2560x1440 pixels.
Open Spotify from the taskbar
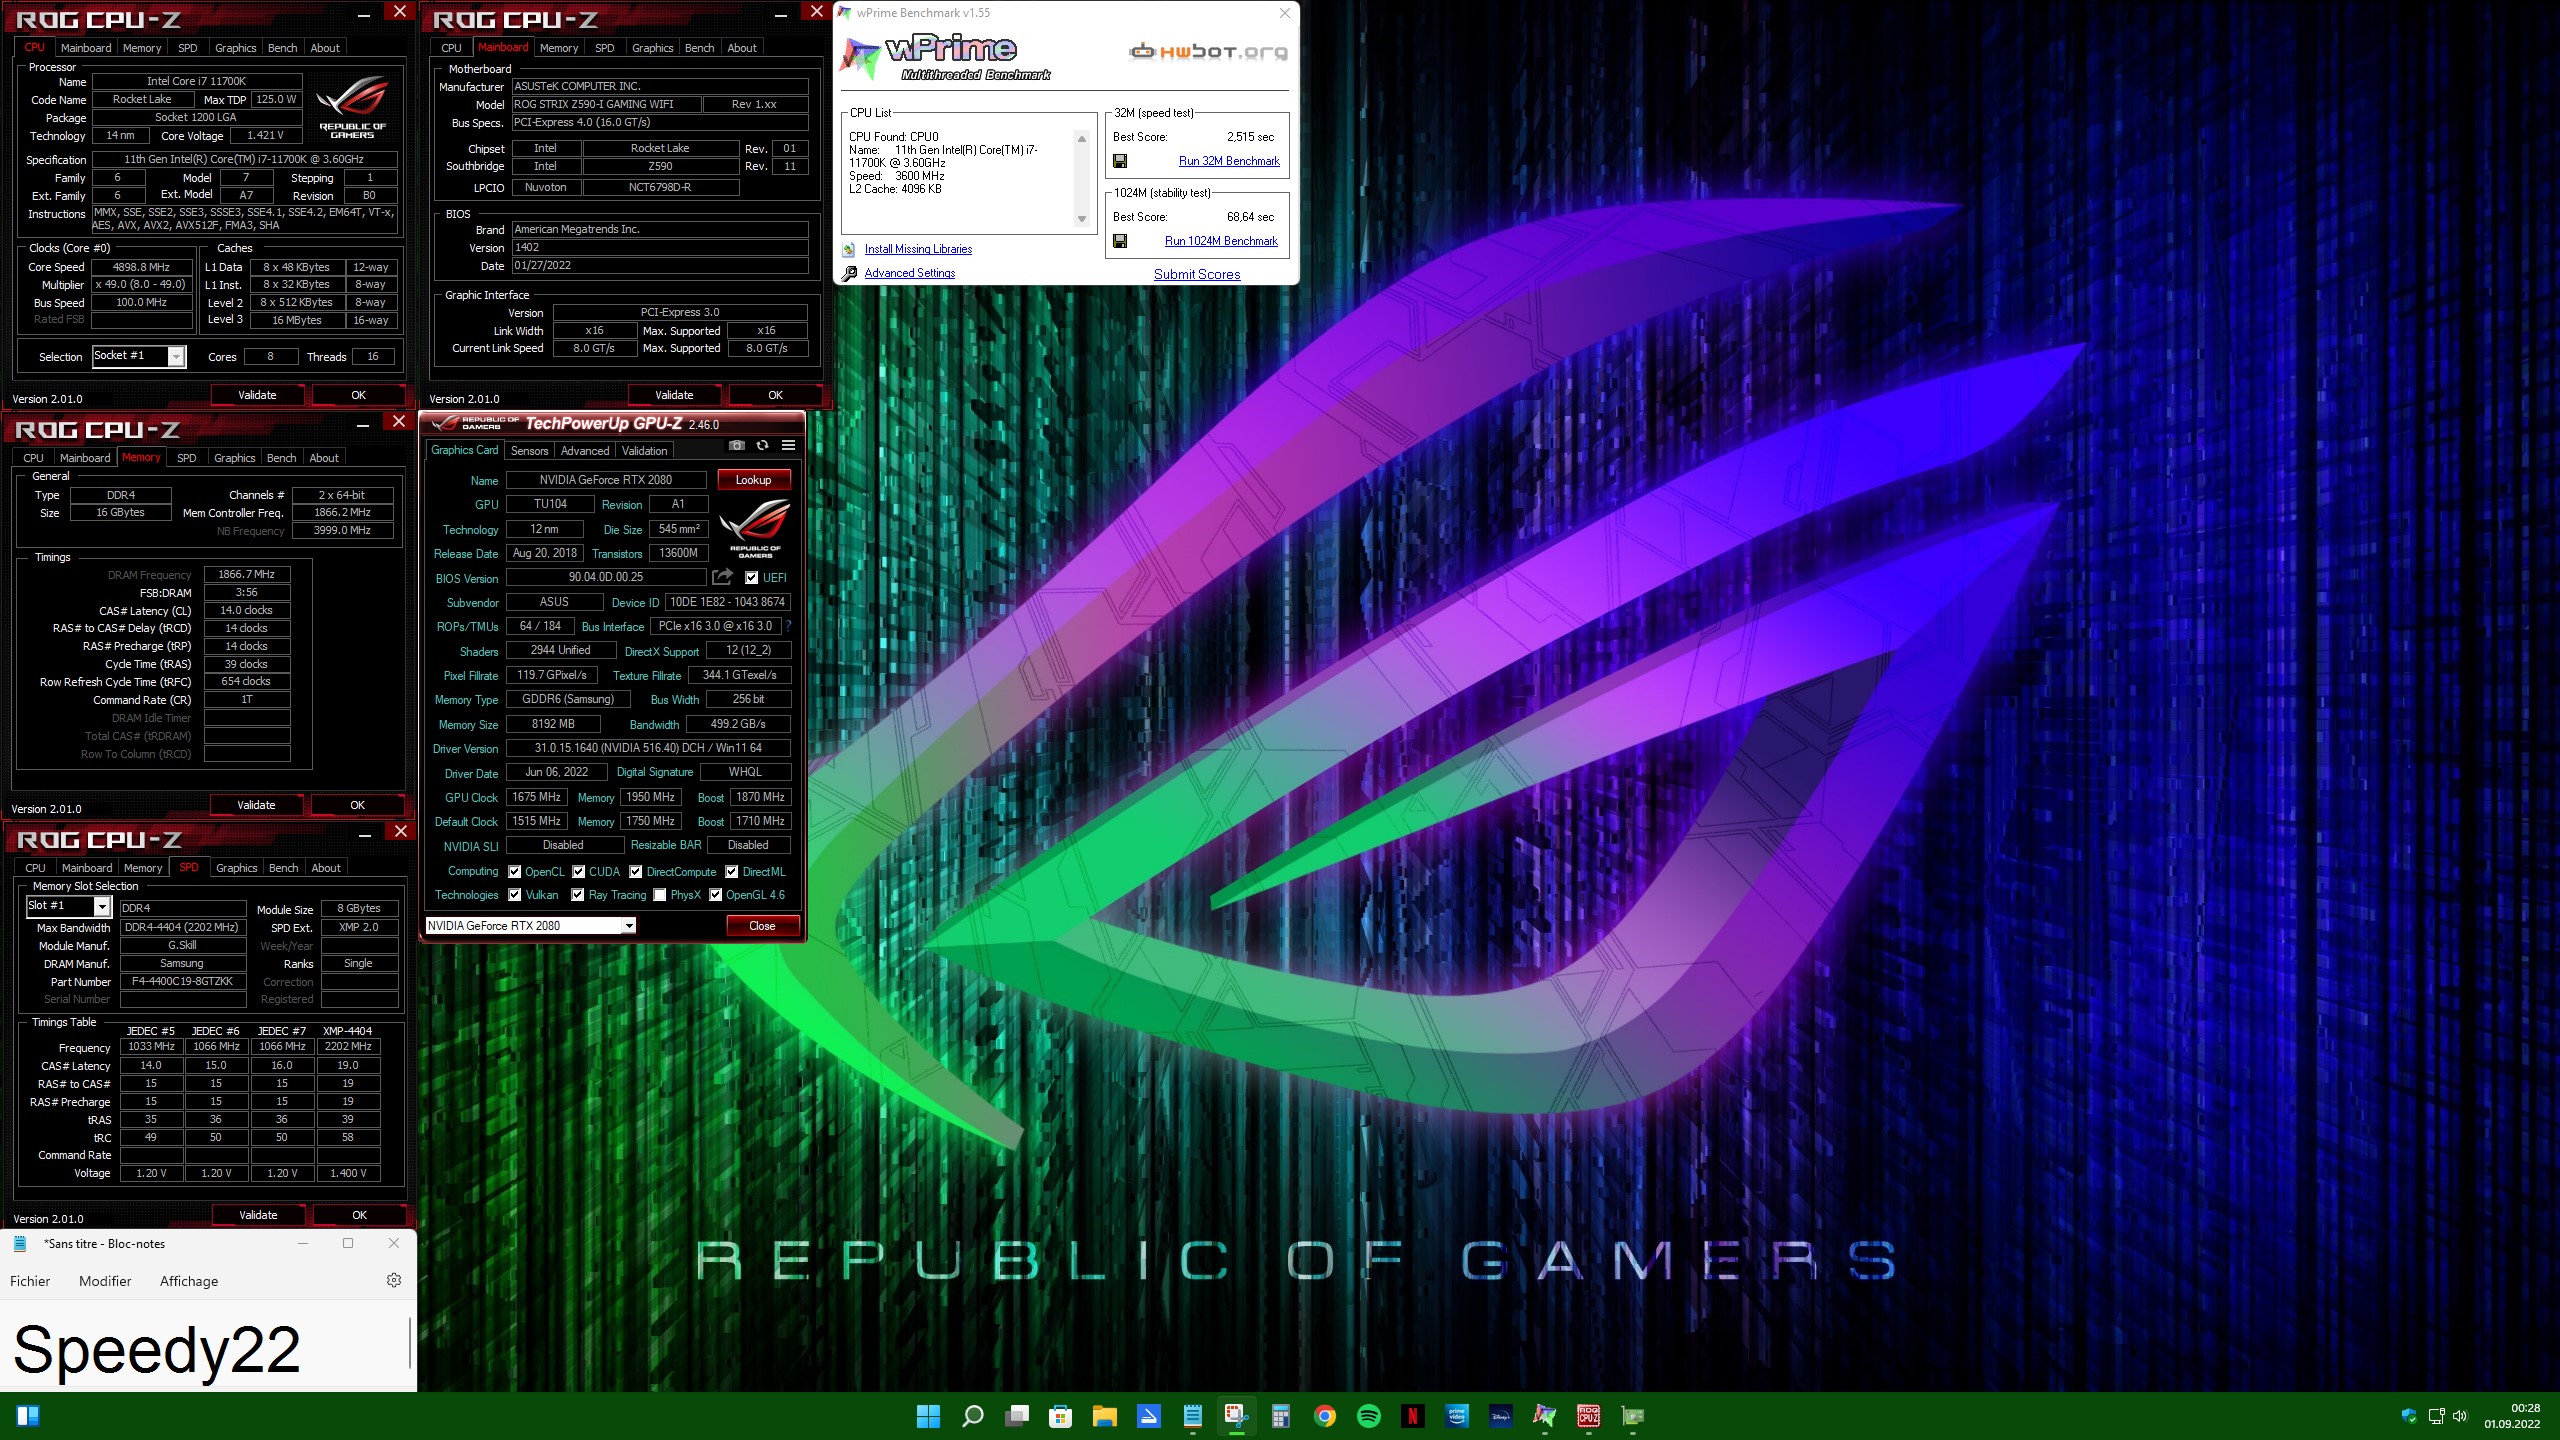click(1369, 1416)
